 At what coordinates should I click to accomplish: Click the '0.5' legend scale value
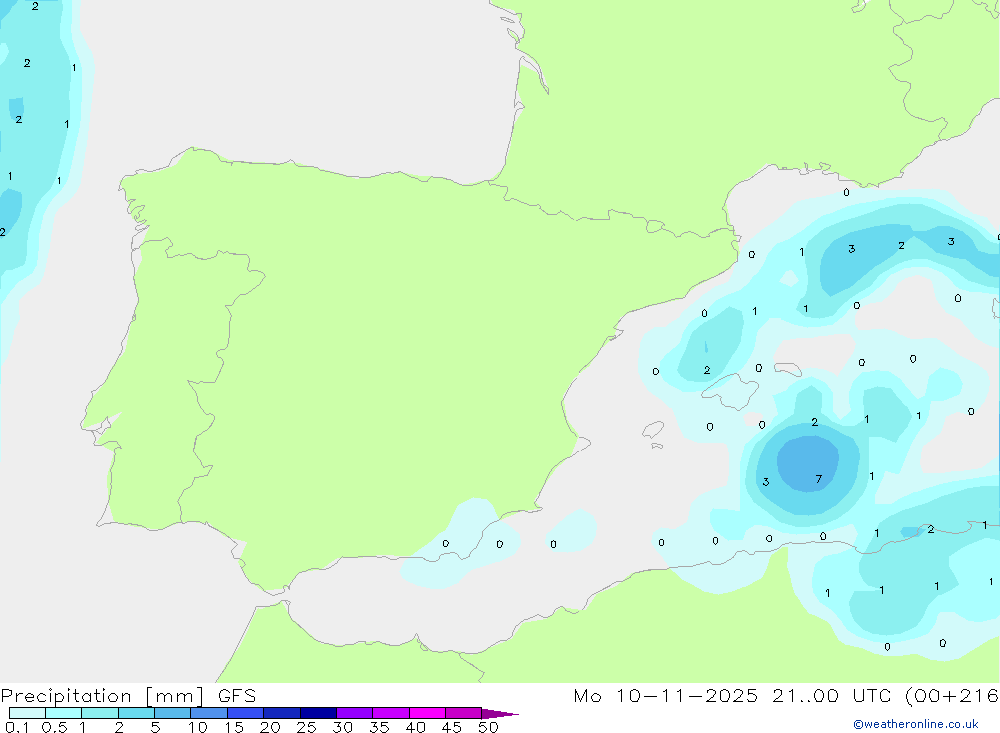(54, 727)
